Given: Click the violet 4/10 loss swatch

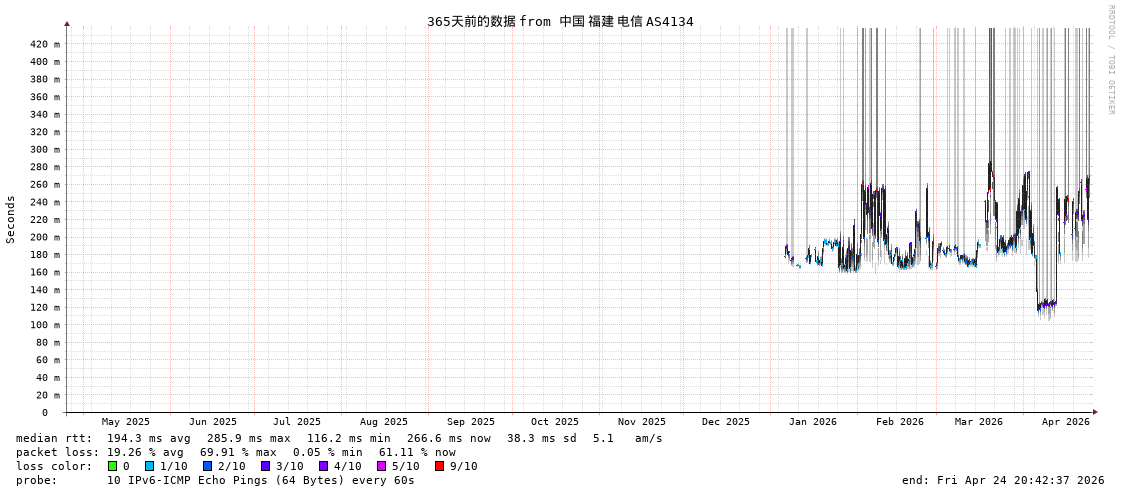Looking at the screenshot, I should (x=324, y=466).
